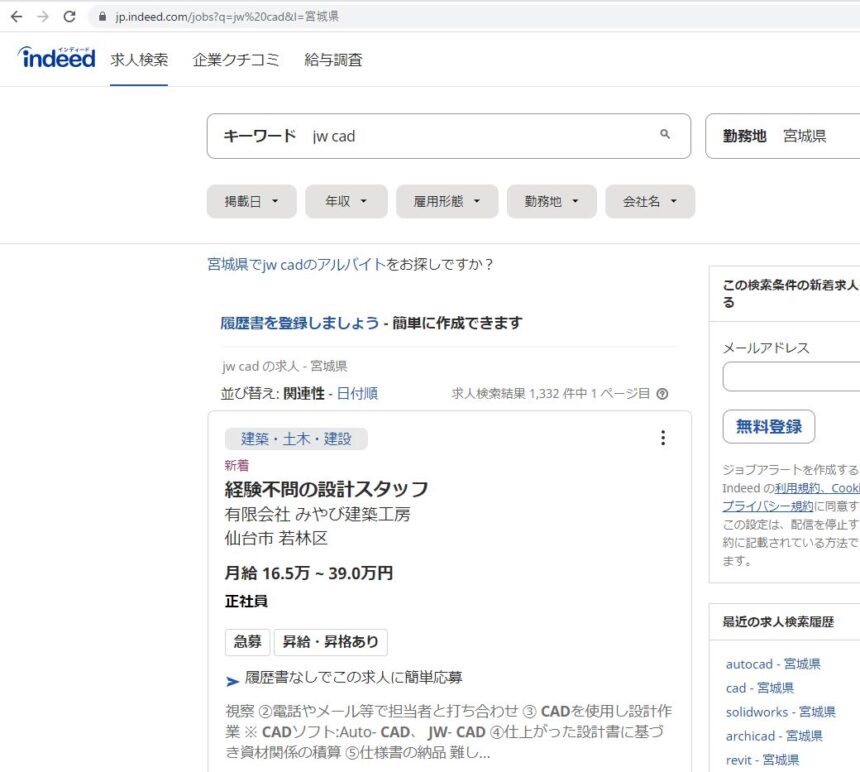Click the revit - 宮城県 search history

[x=762, y=760]
